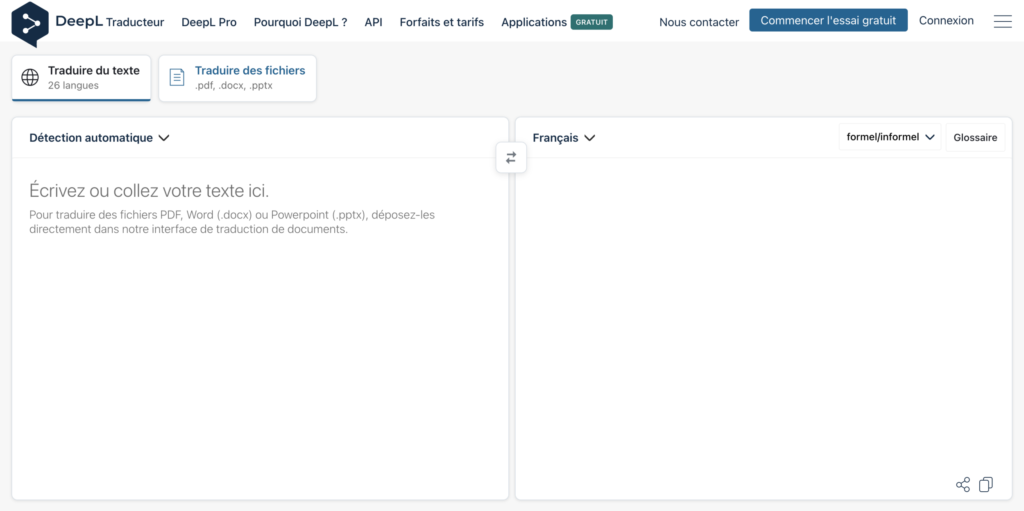Screen dimensions: 1024x511
Task: Open the DeepL Pro menu item
Action: click(x=209, y=22)
